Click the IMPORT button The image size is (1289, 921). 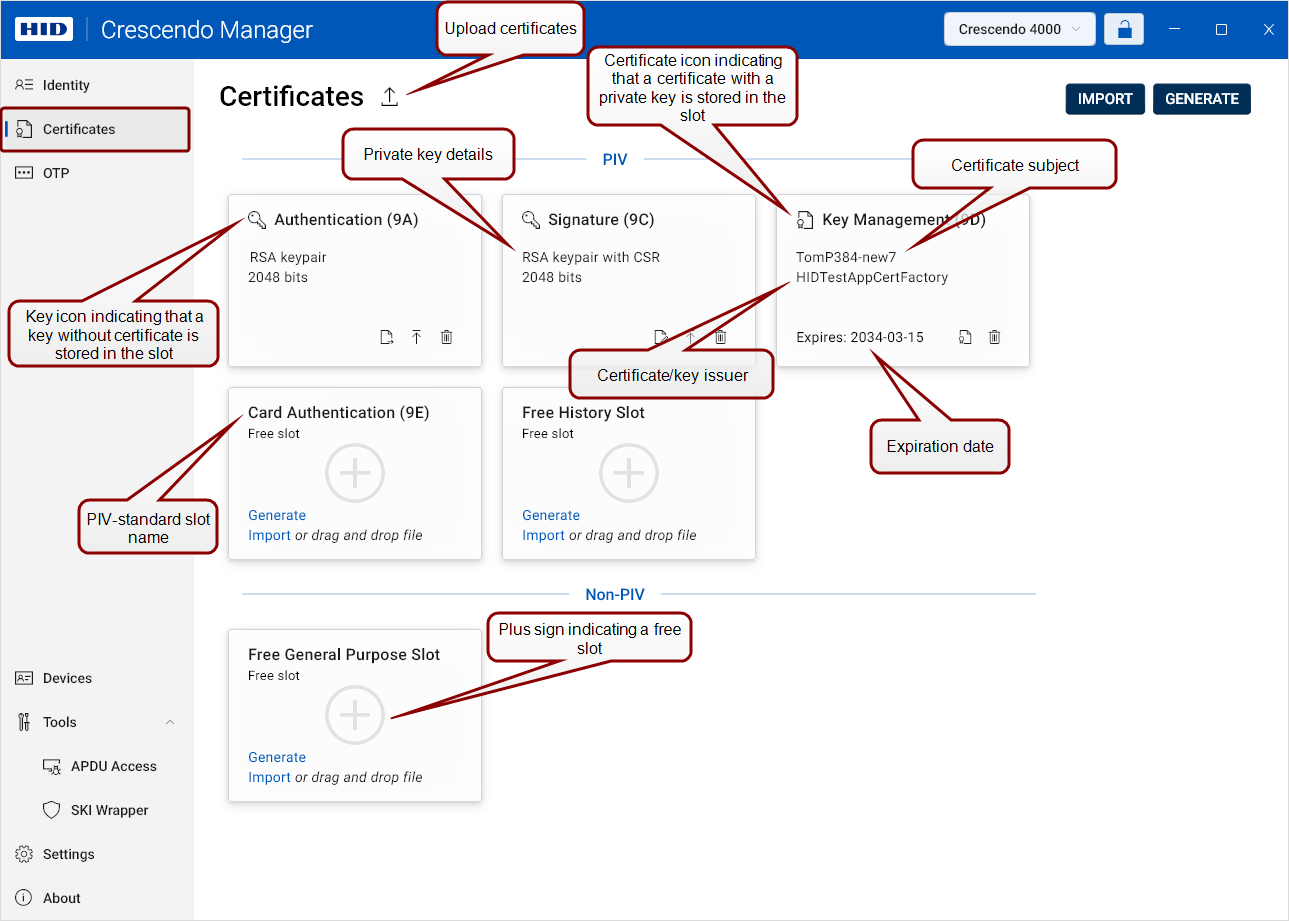(1105, 99)
